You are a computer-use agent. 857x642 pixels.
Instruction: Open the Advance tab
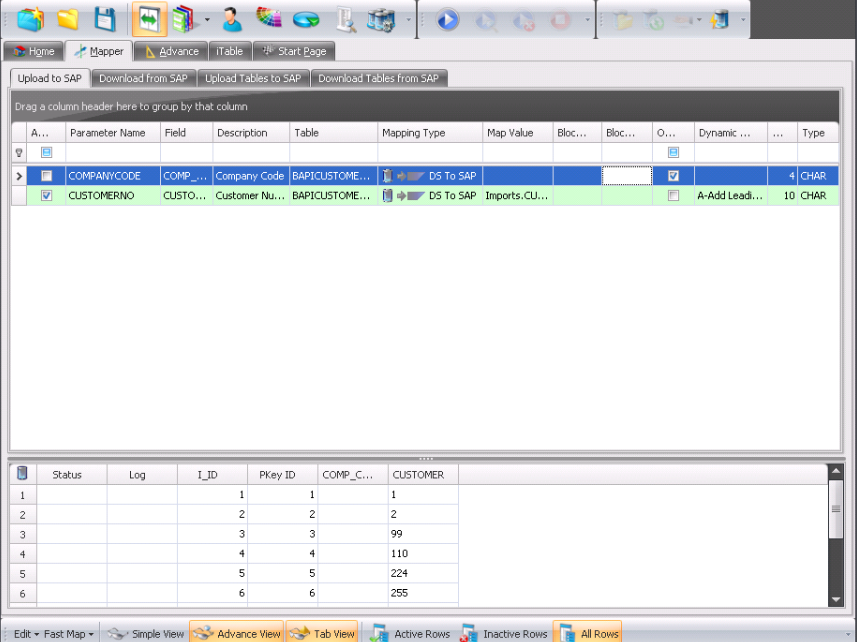171,51
